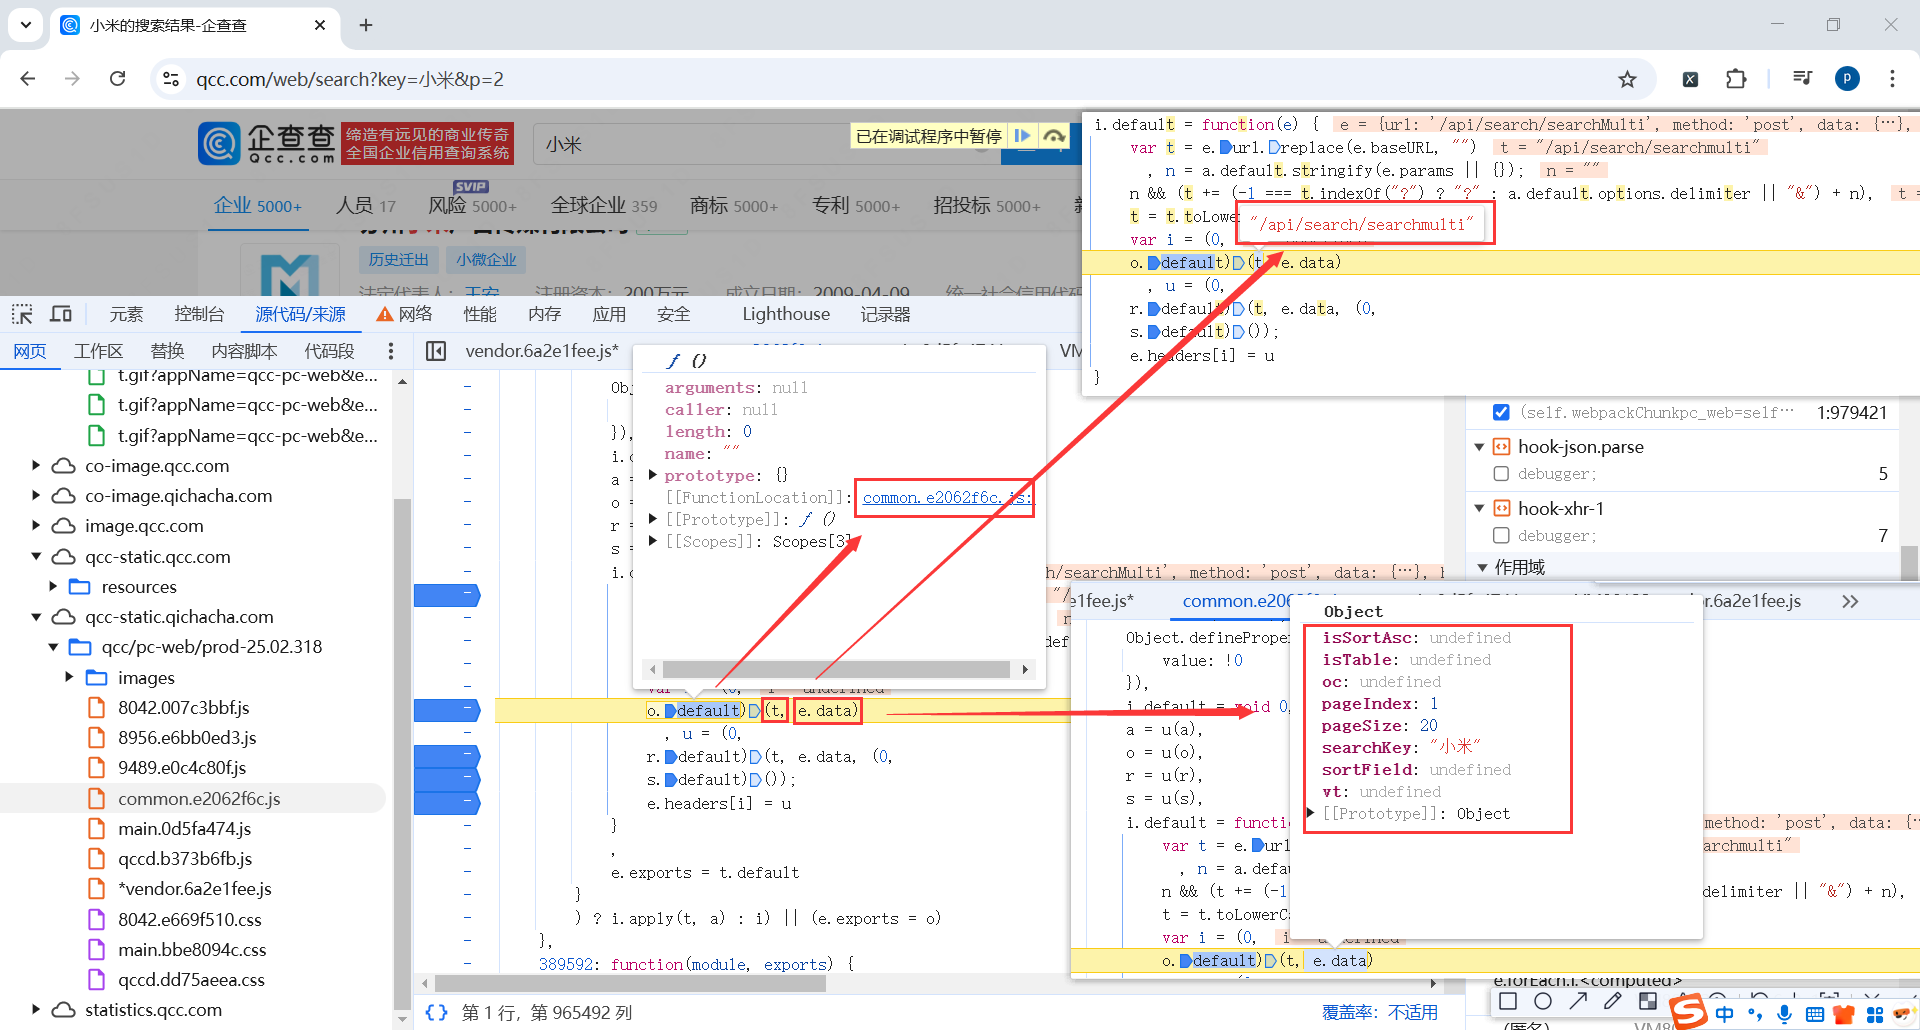1920x1030 pixels.
Task: Open site information icon in address bar
Action: [x=171, y=79]
